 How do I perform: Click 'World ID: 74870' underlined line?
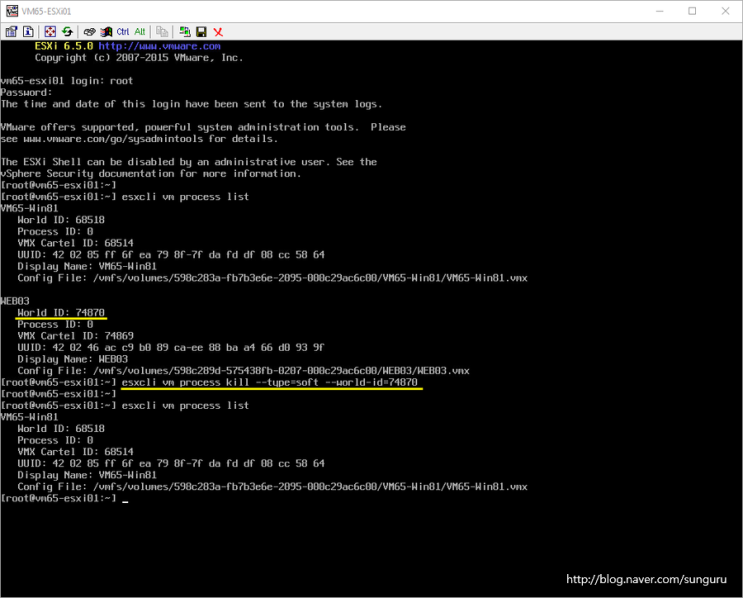tap(61, 312)
